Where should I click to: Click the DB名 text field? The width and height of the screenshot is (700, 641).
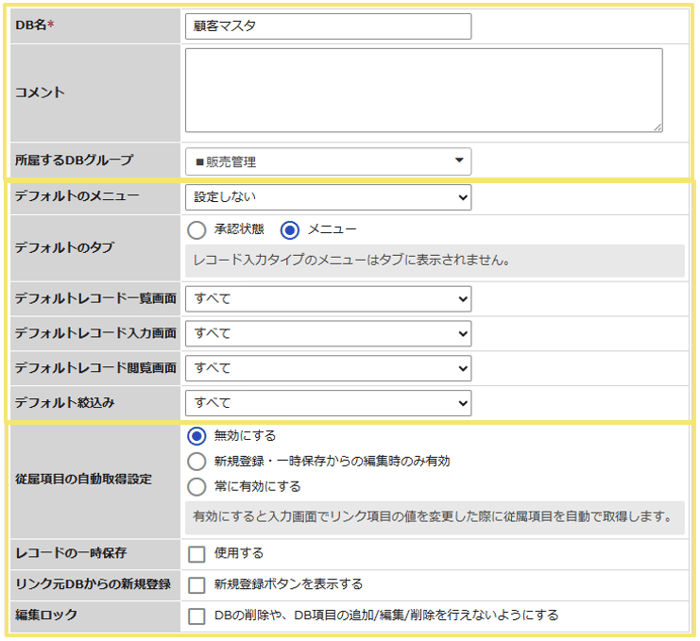coord(328,26)
